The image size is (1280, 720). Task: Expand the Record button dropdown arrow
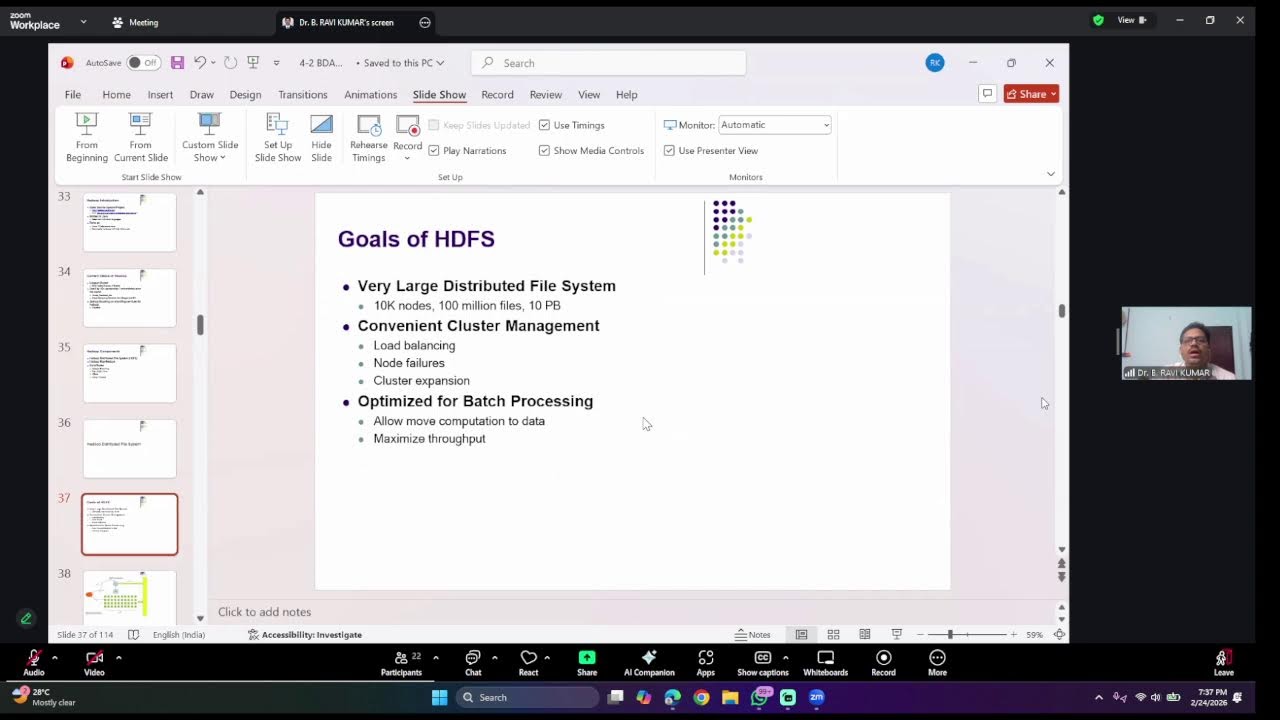(x=407, y=158)
